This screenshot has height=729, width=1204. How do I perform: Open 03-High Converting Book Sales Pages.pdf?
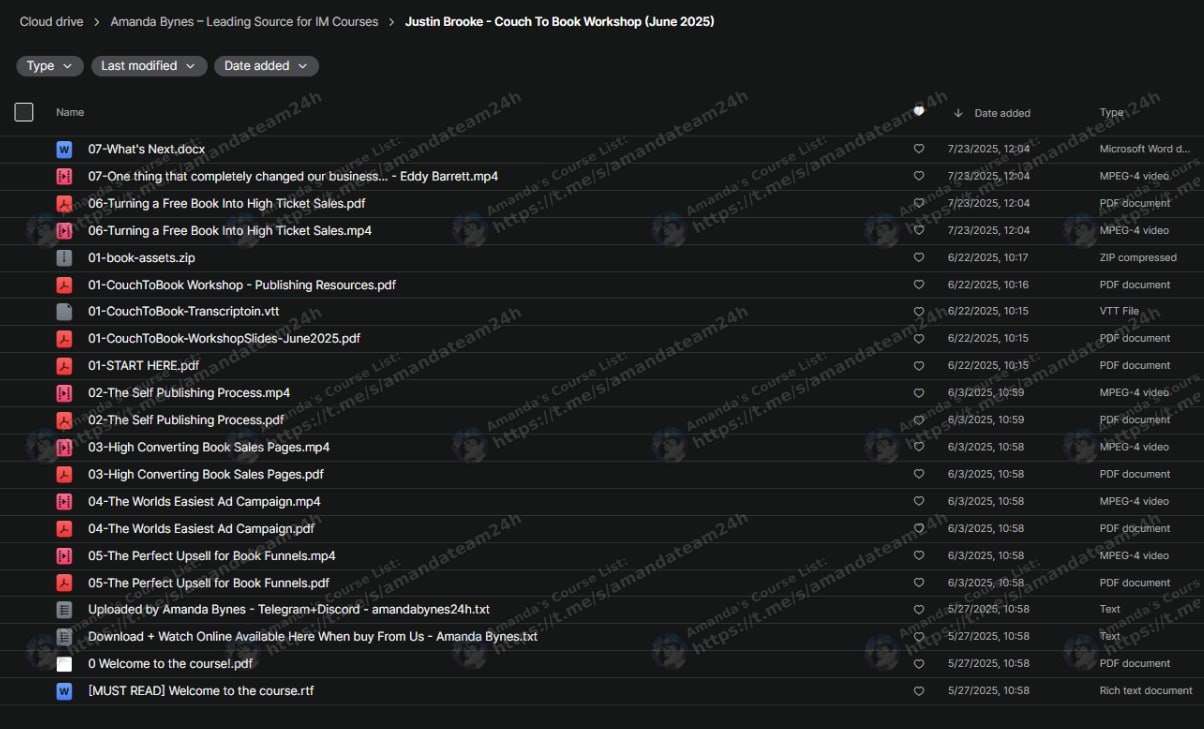coord(205,474)
